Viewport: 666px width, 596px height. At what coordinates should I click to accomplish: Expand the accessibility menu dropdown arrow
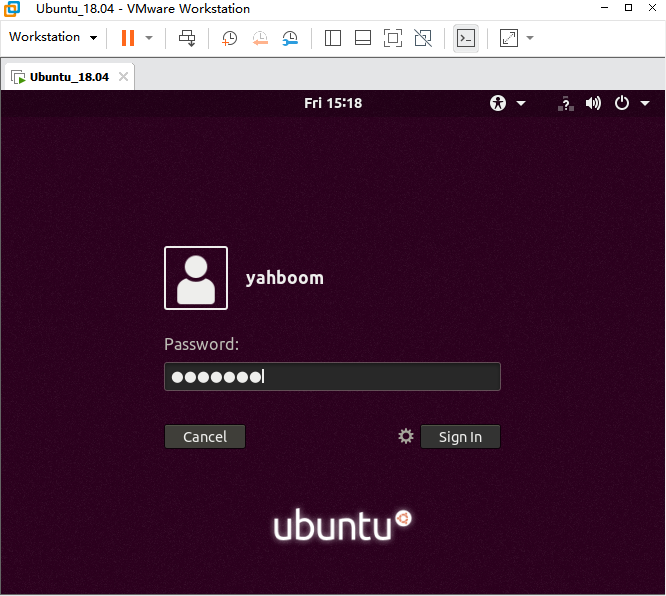tap(521, 103)
